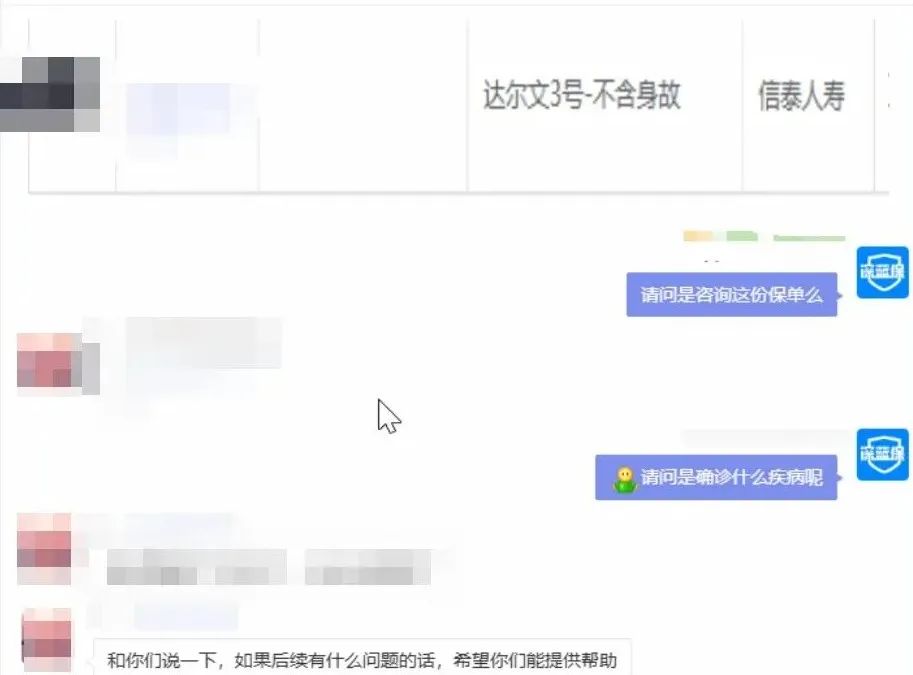The height and width of the screenshot is (675, 913).
Task: Select the message bubble 请问是咨询这份保单么
Action: coord(732,295)
